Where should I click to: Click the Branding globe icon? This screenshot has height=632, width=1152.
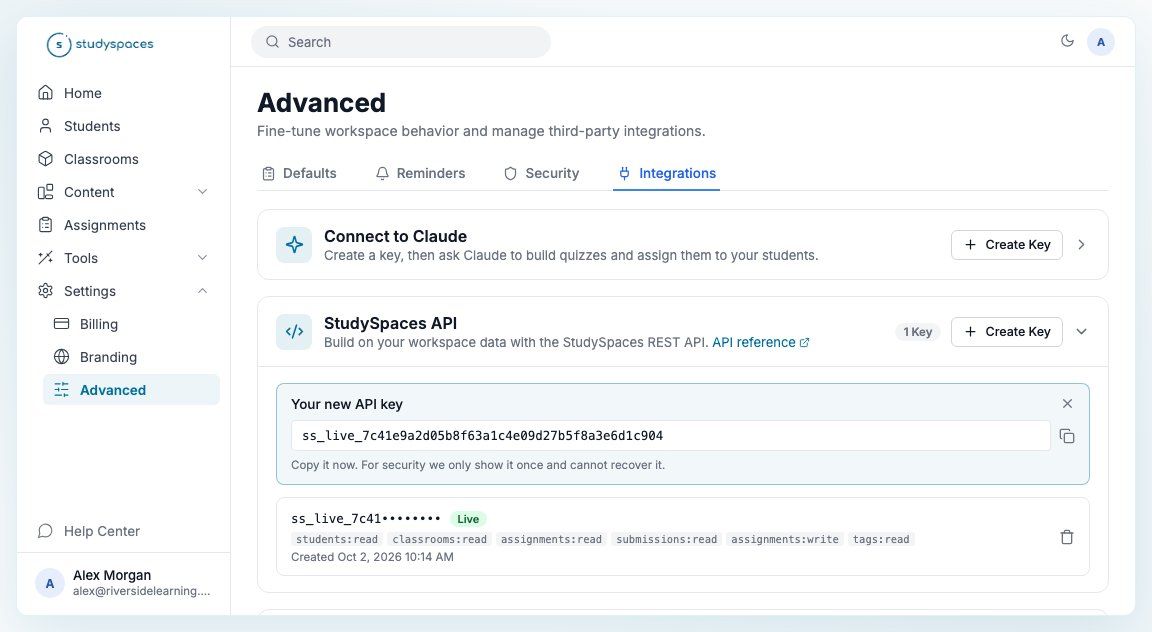pyautogui.click(x=62, y=357)
